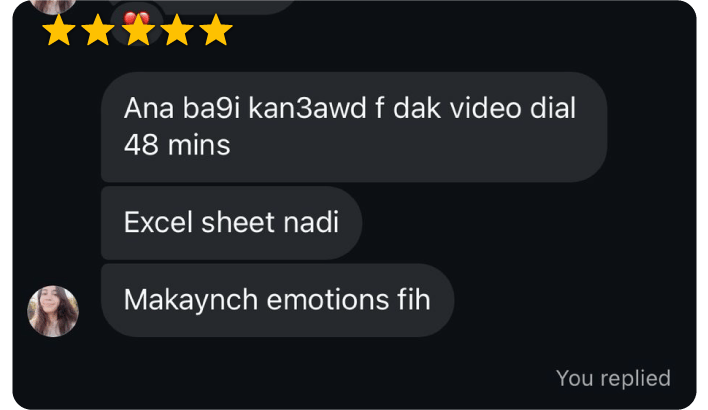The image size is (708, 410).
Task: Click the first gold star rating
Action: click(59, 30)
